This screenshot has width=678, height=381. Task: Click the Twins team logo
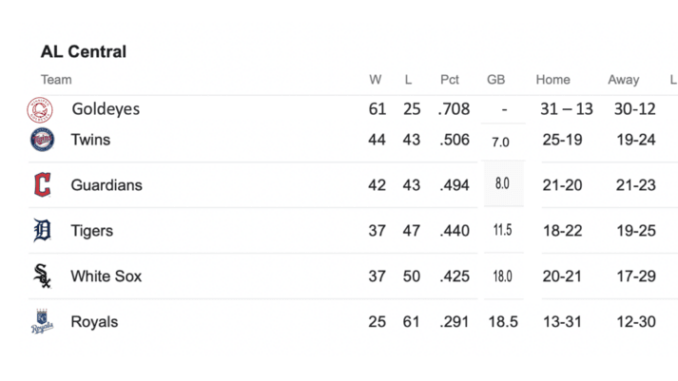(x=42, y=140)
